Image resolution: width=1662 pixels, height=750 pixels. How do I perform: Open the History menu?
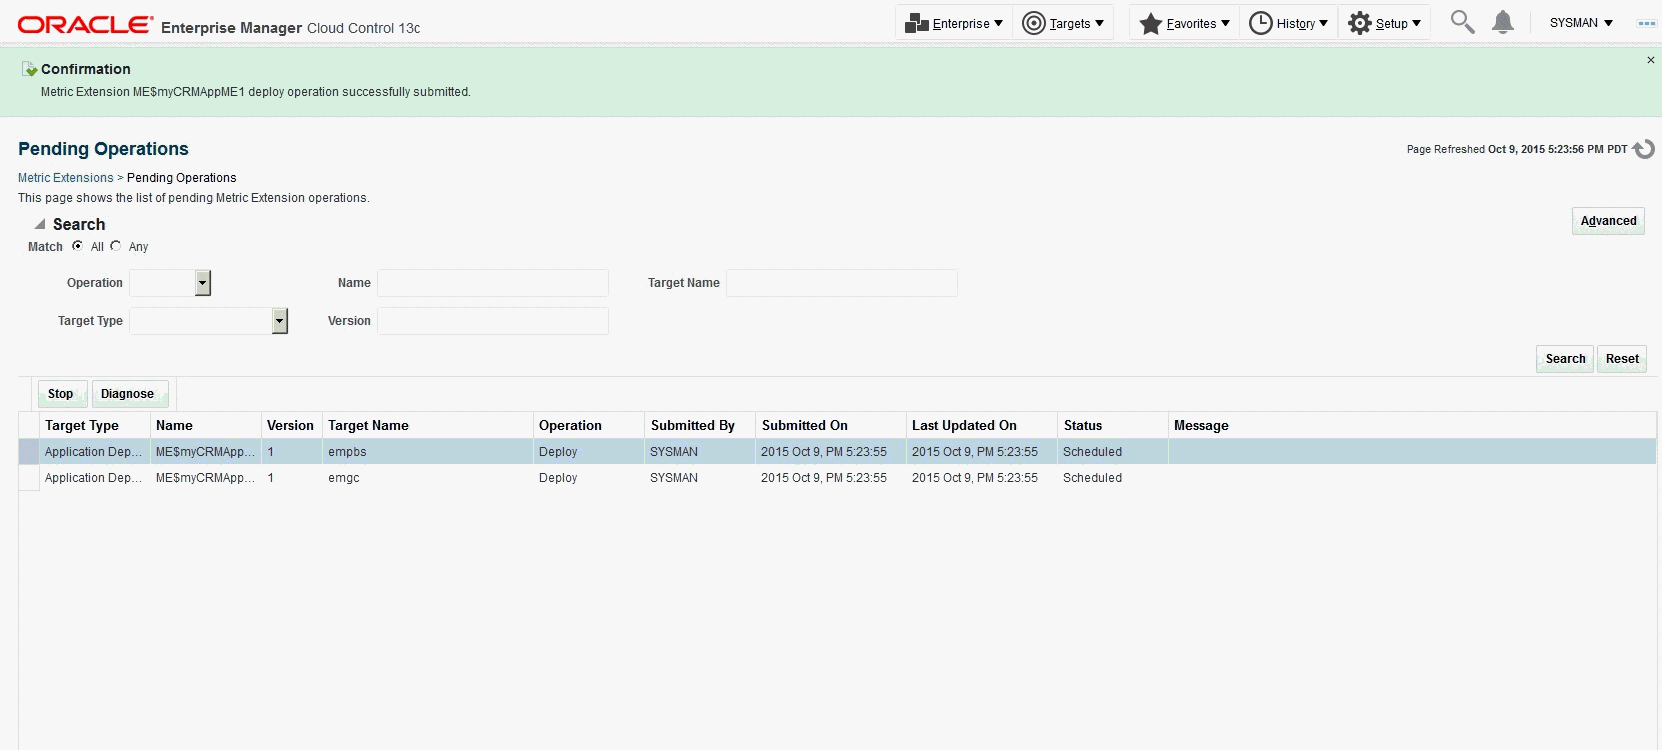coord(1289,23)
